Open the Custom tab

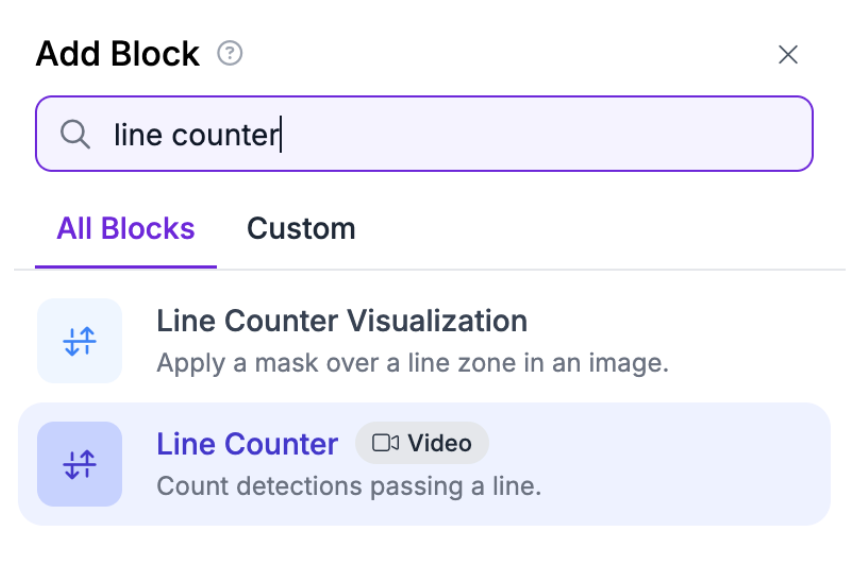tap(301, 229)
